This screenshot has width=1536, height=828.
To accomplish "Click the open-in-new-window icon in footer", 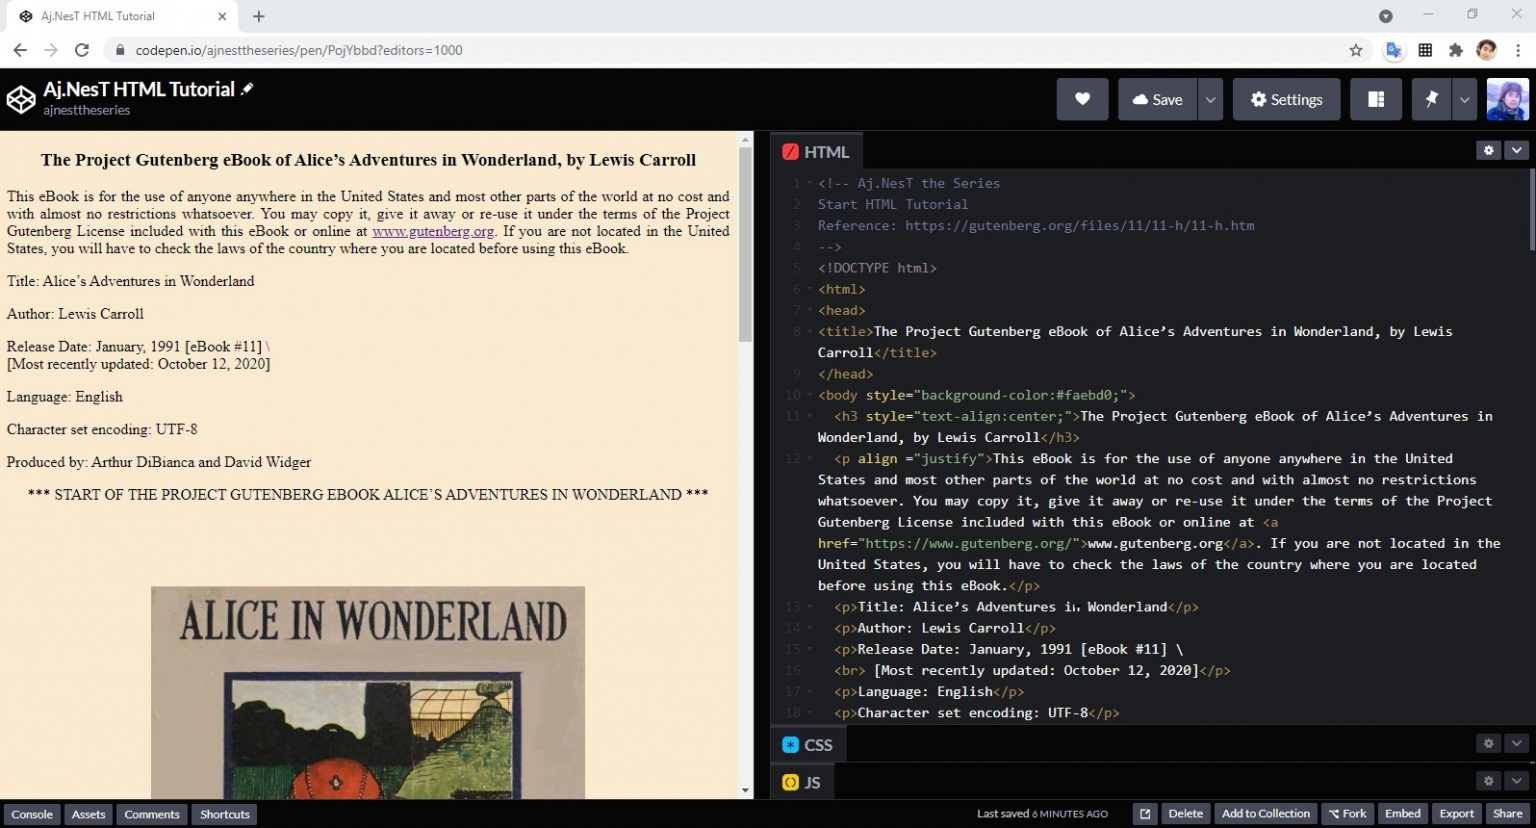I will click(x=1145, y=814).
